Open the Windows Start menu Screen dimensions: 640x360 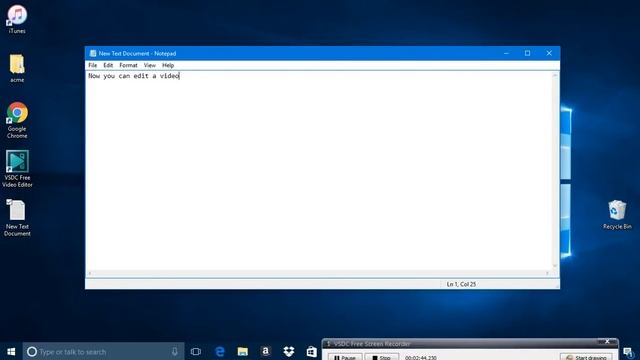click(x=11, y=351)
